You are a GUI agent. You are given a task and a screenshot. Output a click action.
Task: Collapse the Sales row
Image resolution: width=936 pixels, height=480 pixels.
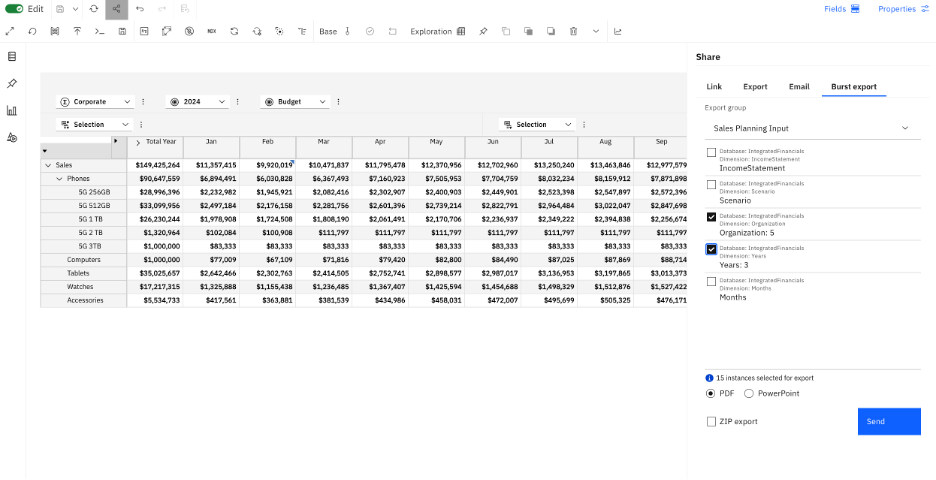click(48, 165)
